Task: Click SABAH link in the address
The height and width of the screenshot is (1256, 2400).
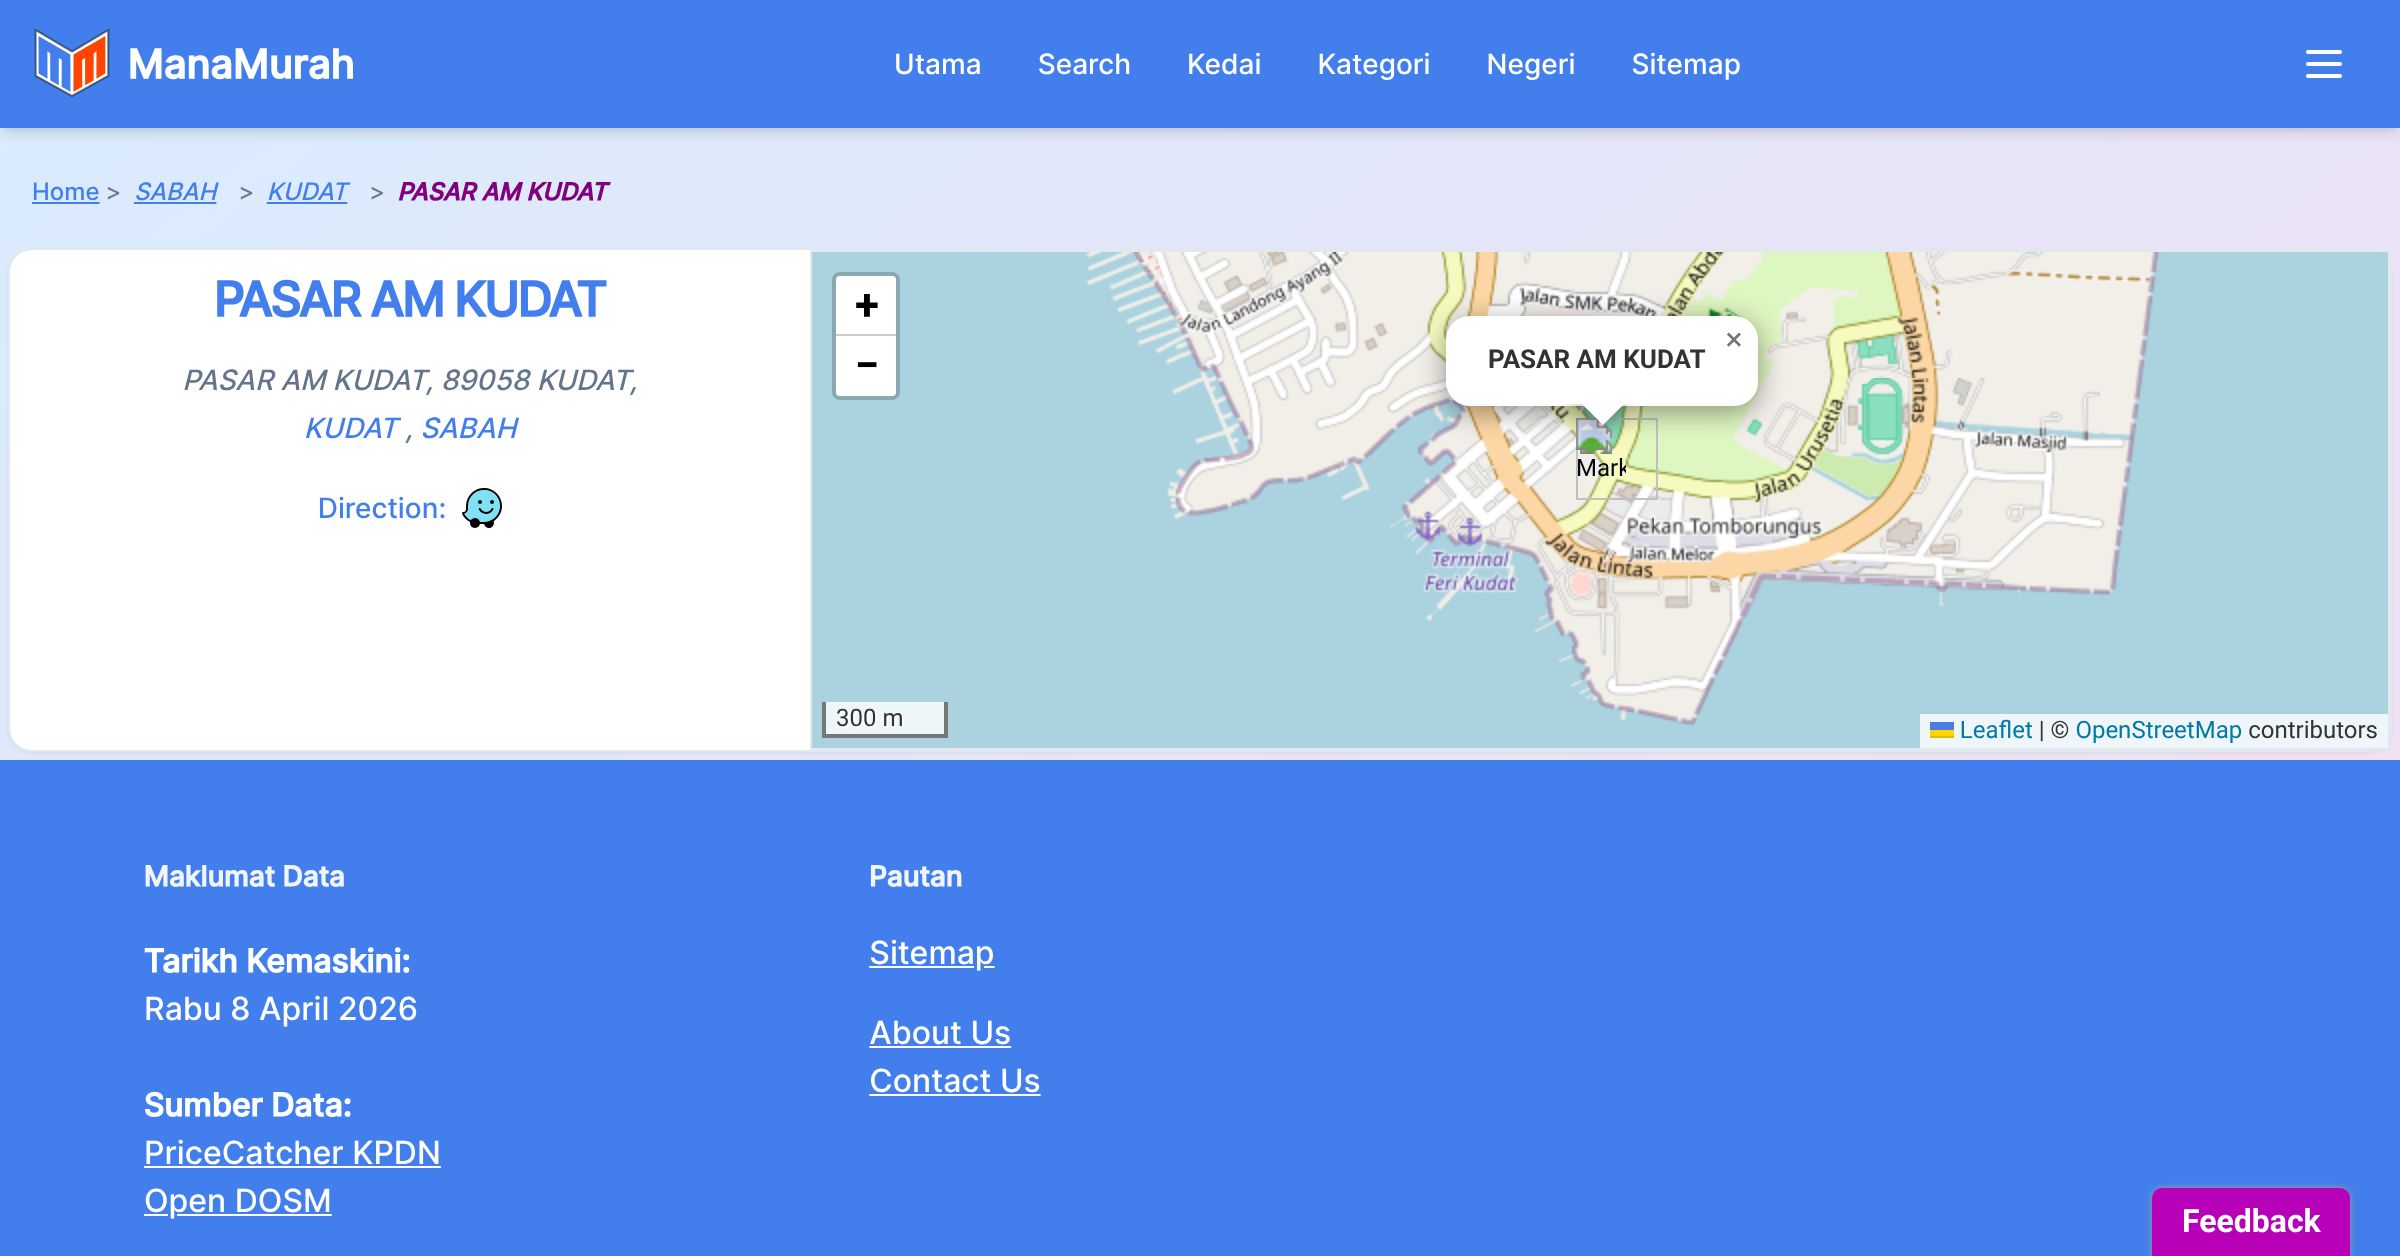Action: (469, 428)
